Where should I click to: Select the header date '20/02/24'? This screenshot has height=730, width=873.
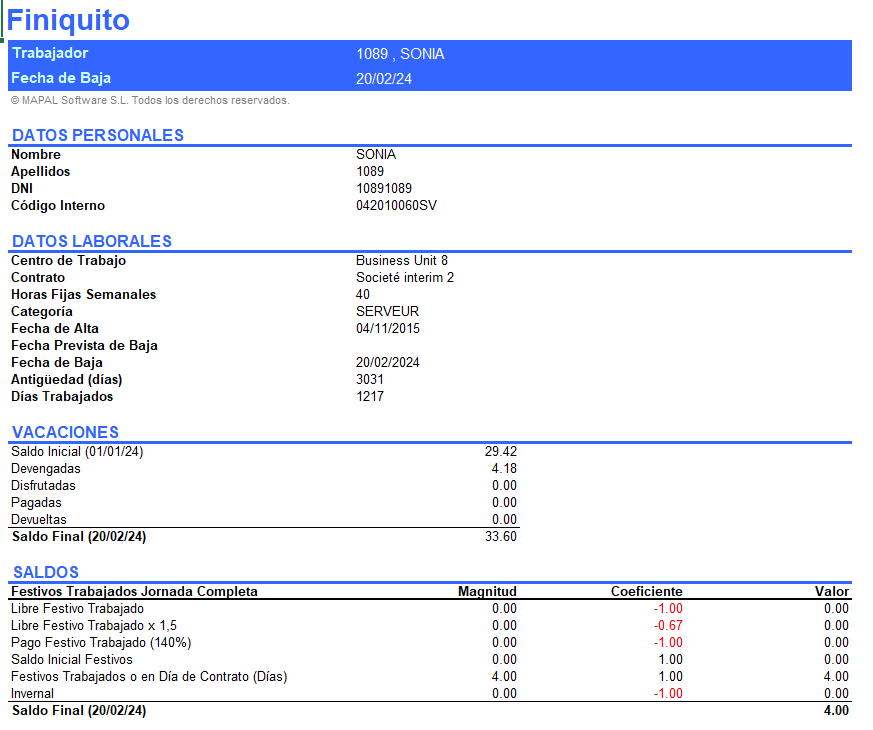pos(384,79)
